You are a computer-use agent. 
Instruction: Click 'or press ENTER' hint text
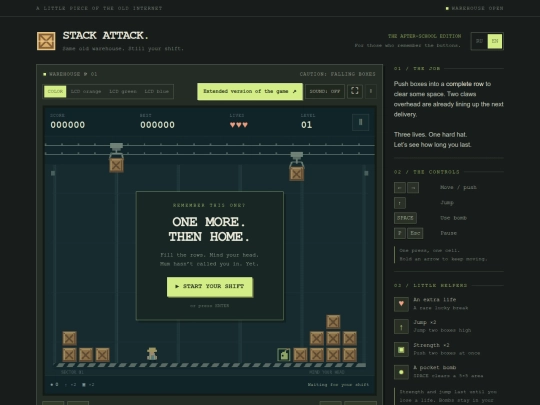tap(209, 305)
